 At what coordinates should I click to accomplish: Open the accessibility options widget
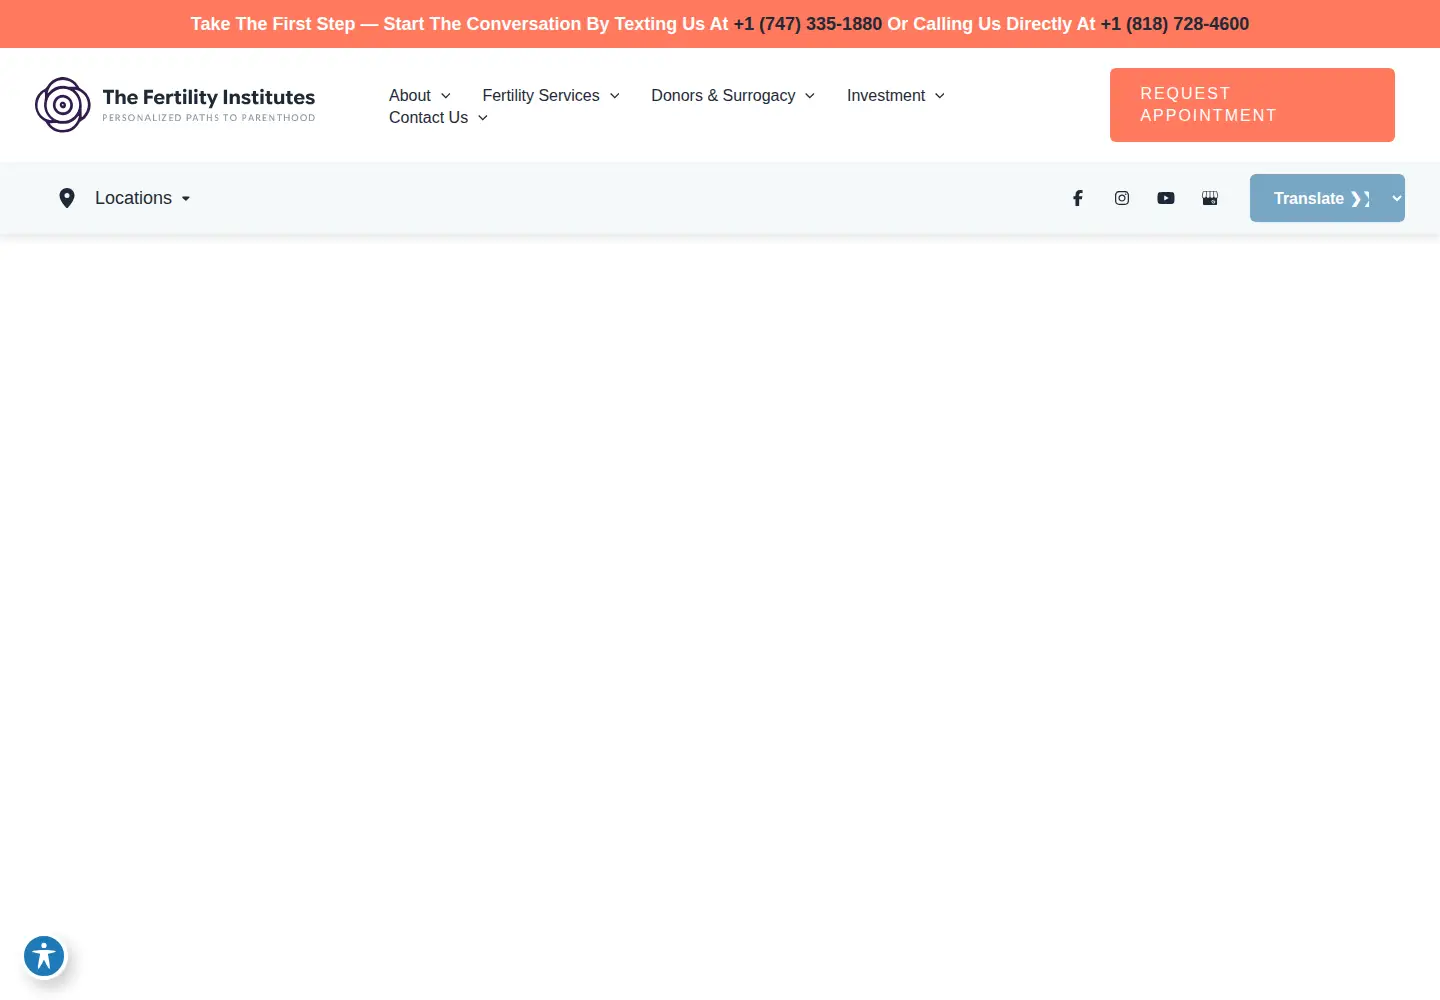[44, 956]
